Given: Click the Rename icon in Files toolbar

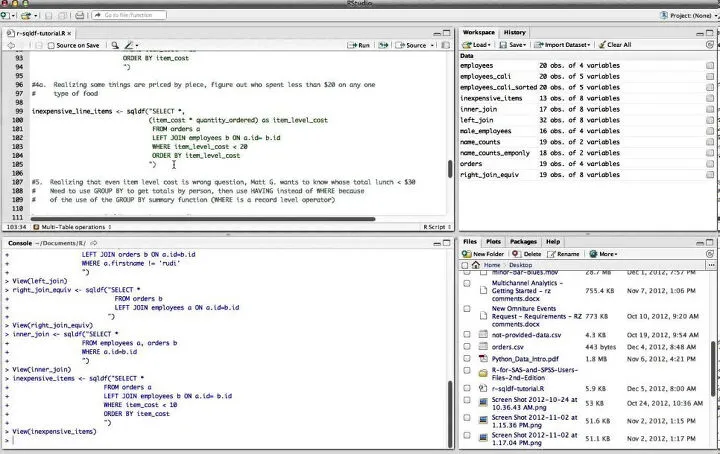Looking at the screenshot, I should (x=551, y=253).
